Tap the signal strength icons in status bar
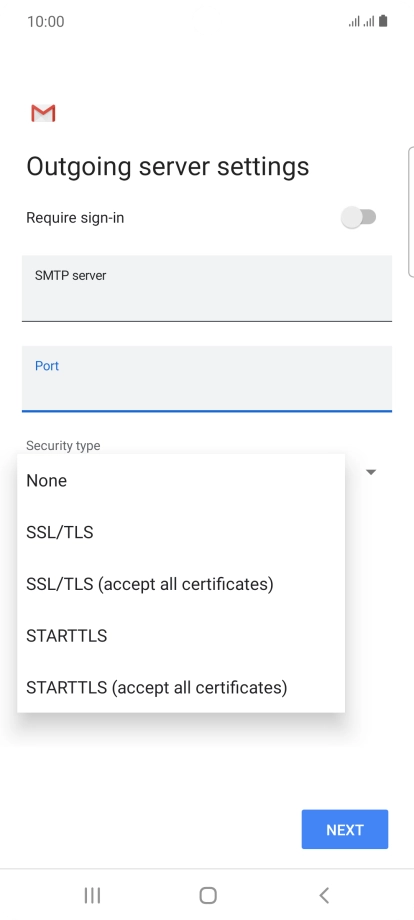Image resolution: width=414 pixels, height=920 pixels. [x=361, y=22]
